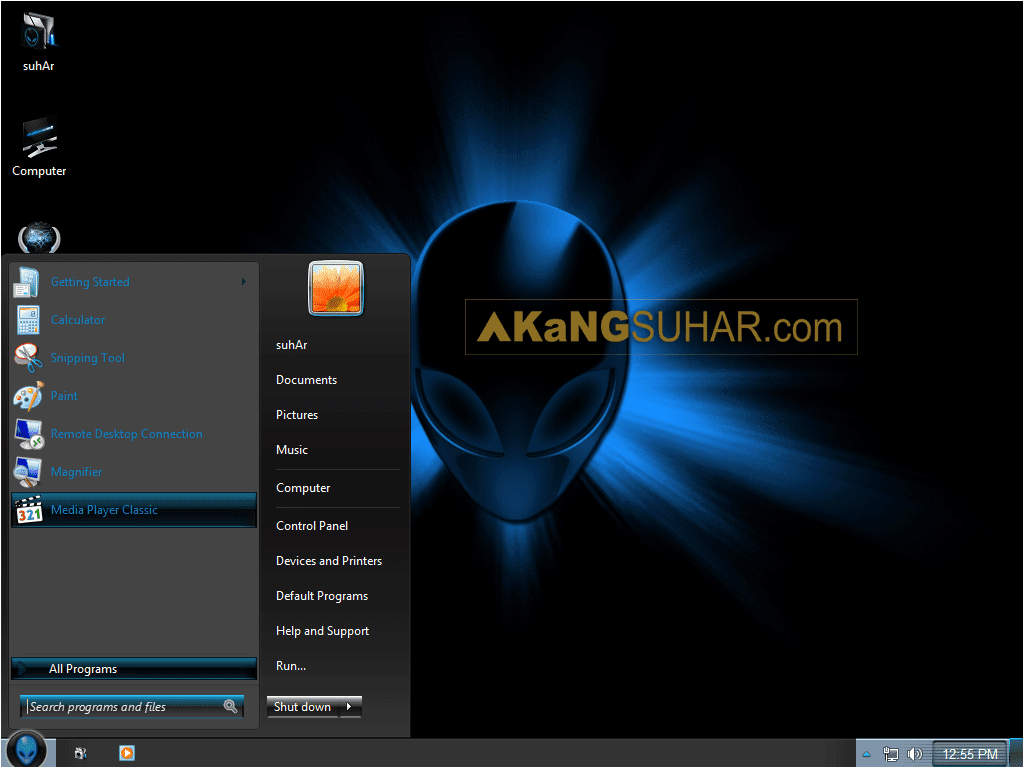Click the Calculator icon in Start menu
This screenshot has height=768, width=1024.
coord(27,320)
